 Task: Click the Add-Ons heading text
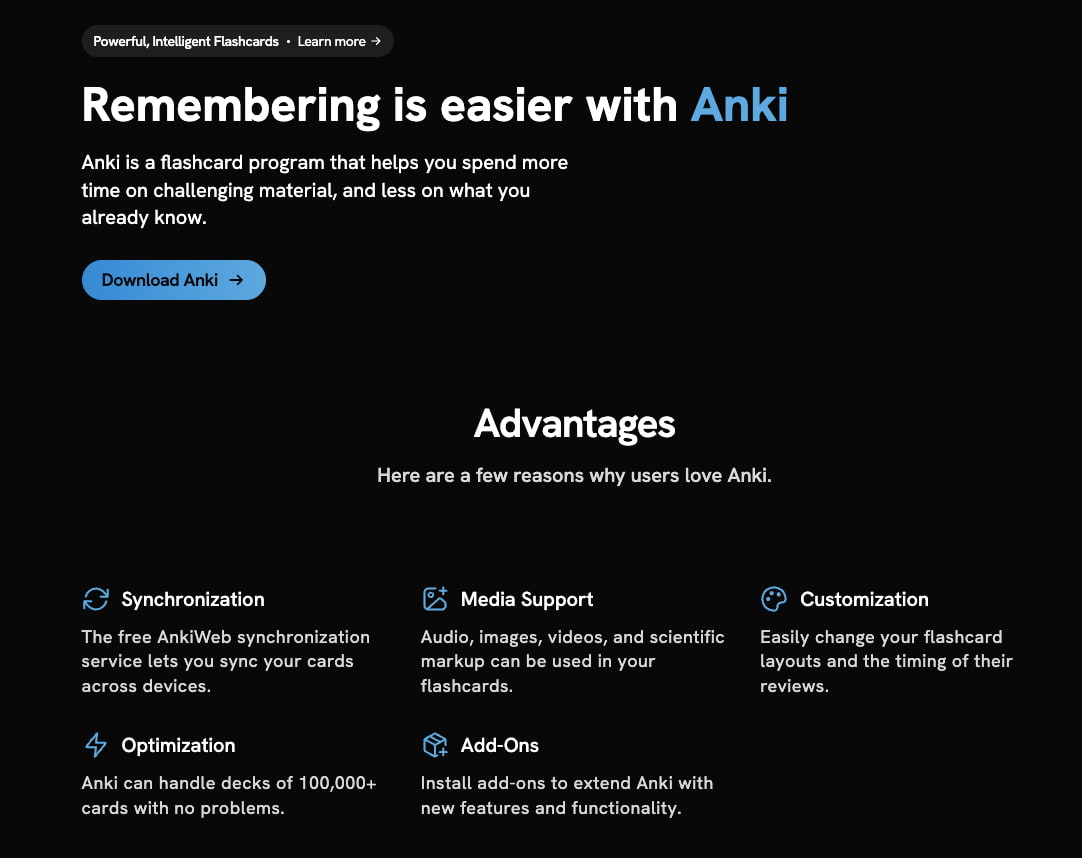499,745
